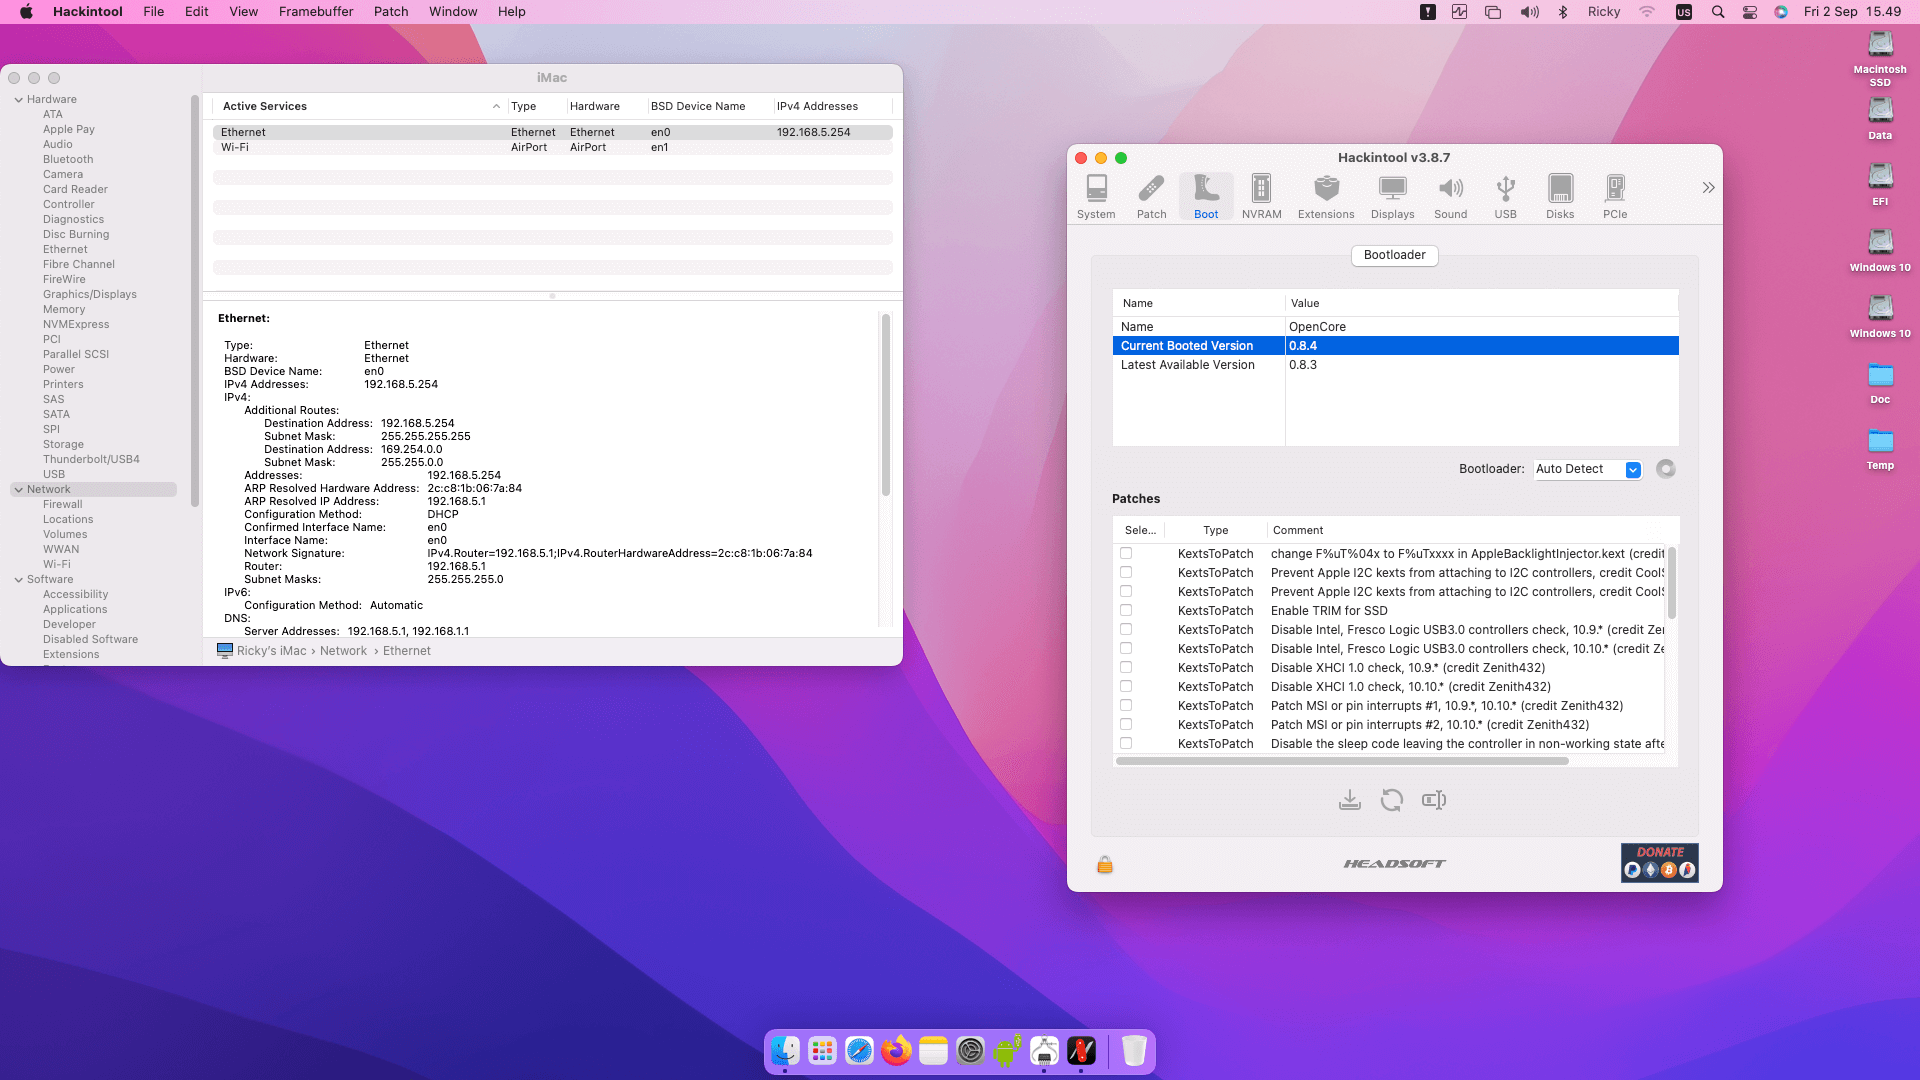Open the Extensions panel icon

click(x=1326, y=193)
